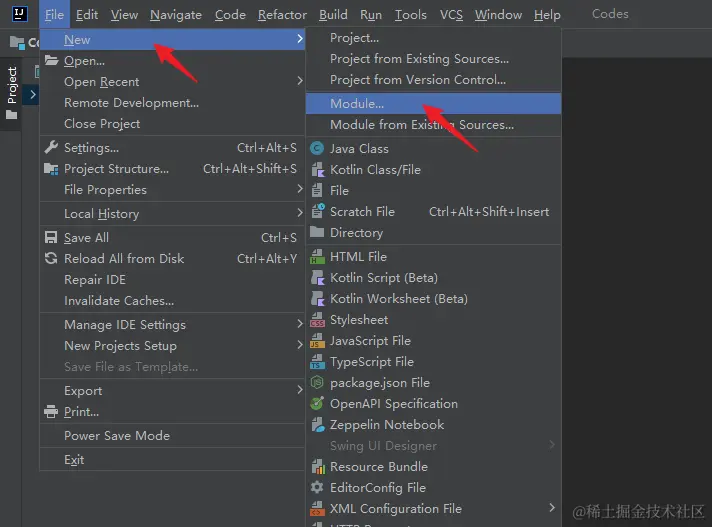Open the Tools menu
Image resolution: width=712 pixels, height=527 pixels.
[410, 15]
